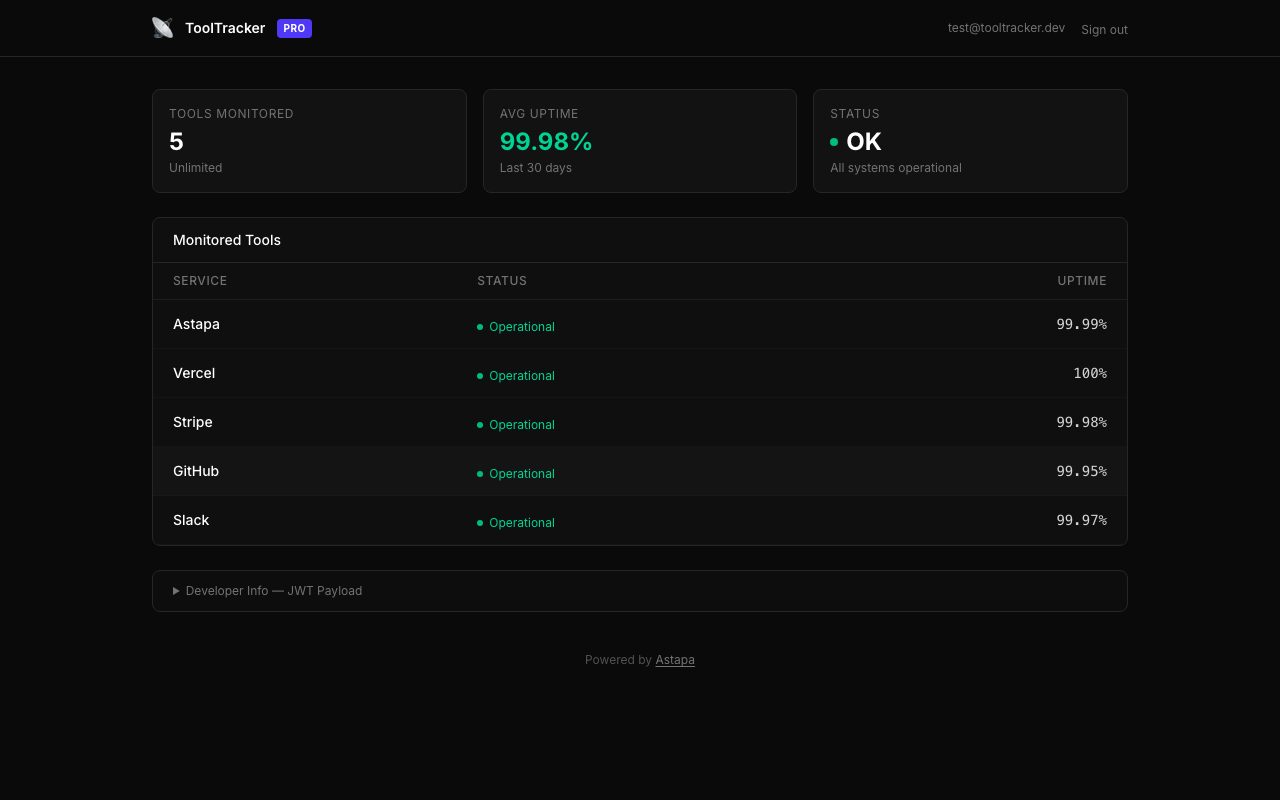Click Stripe's operational status dot

[480, 425]
